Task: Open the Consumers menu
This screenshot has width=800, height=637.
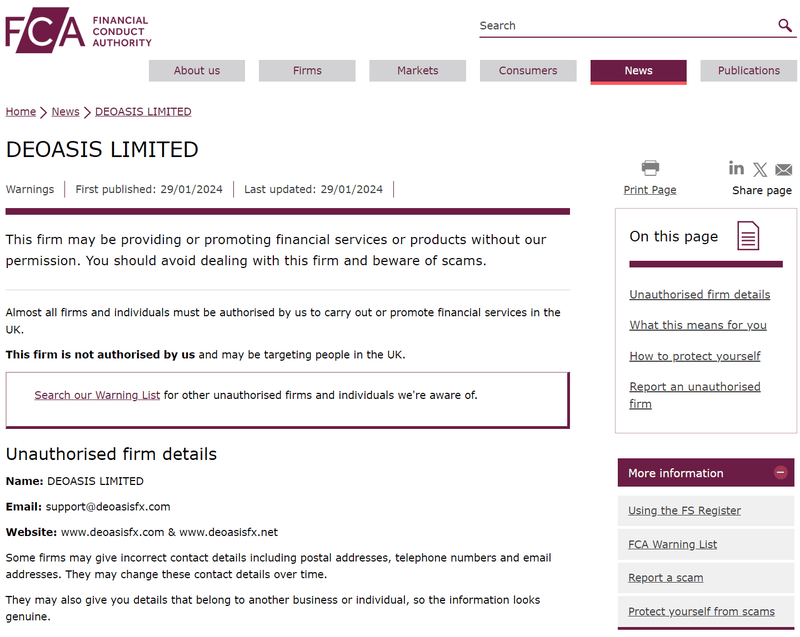Action: coord(528,70)
